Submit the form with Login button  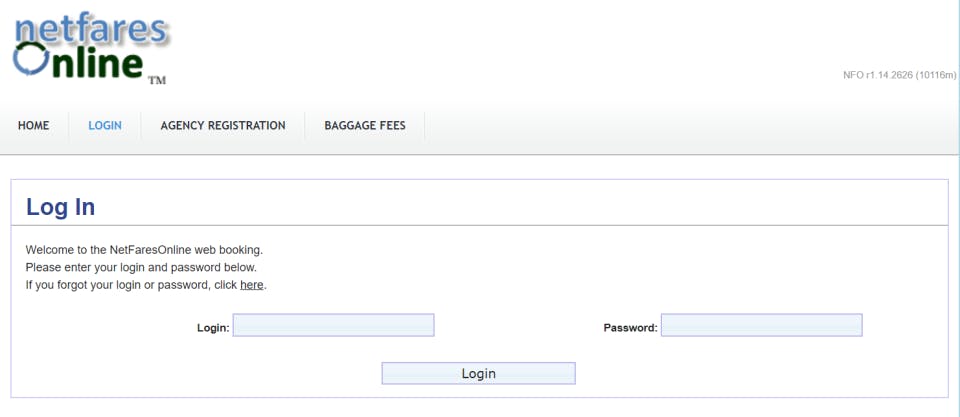(479, 374)
